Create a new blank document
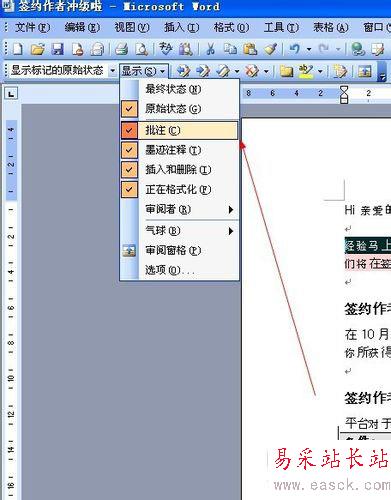 pos(18,49)
